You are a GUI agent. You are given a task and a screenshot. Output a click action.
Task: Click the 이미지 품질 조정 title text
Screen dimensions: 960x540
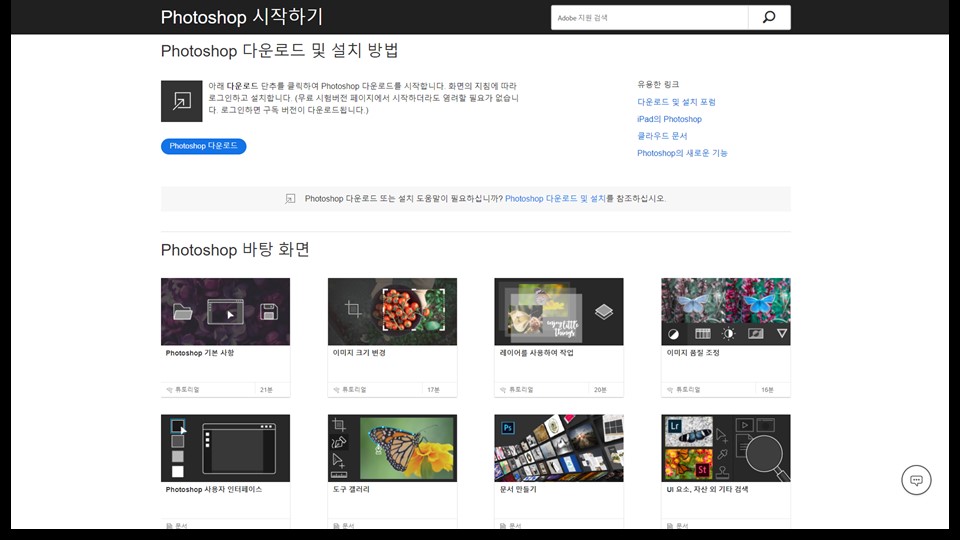693,353
